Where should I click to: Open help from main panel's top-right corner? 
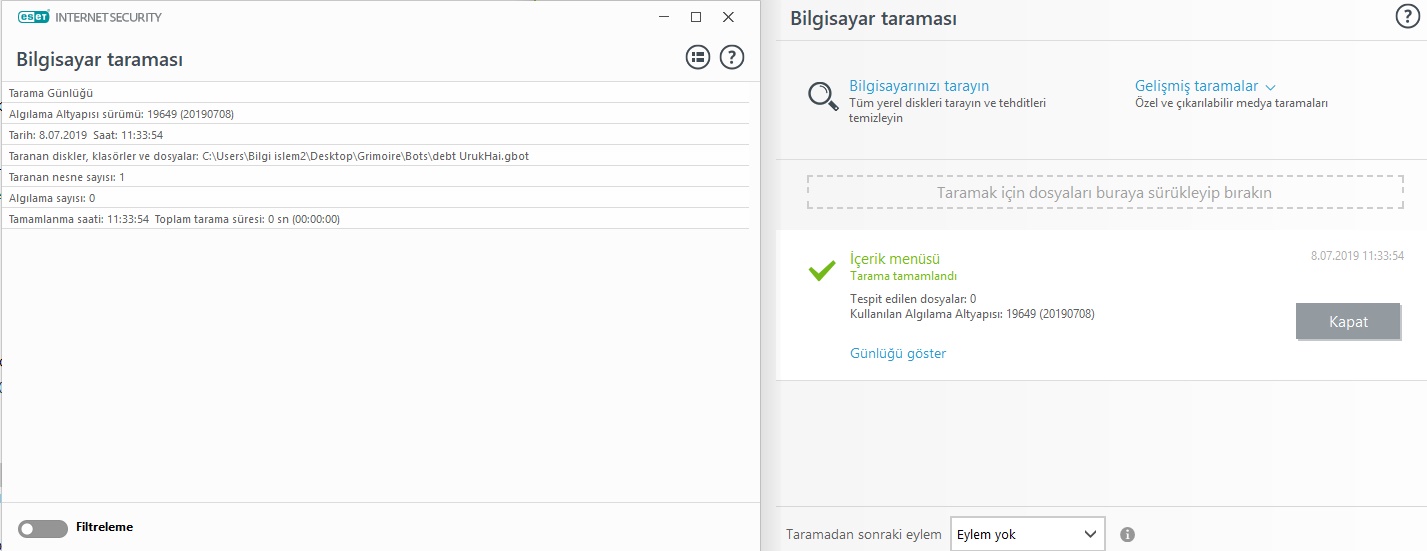pyautogui.click(x=1407, y=15)
